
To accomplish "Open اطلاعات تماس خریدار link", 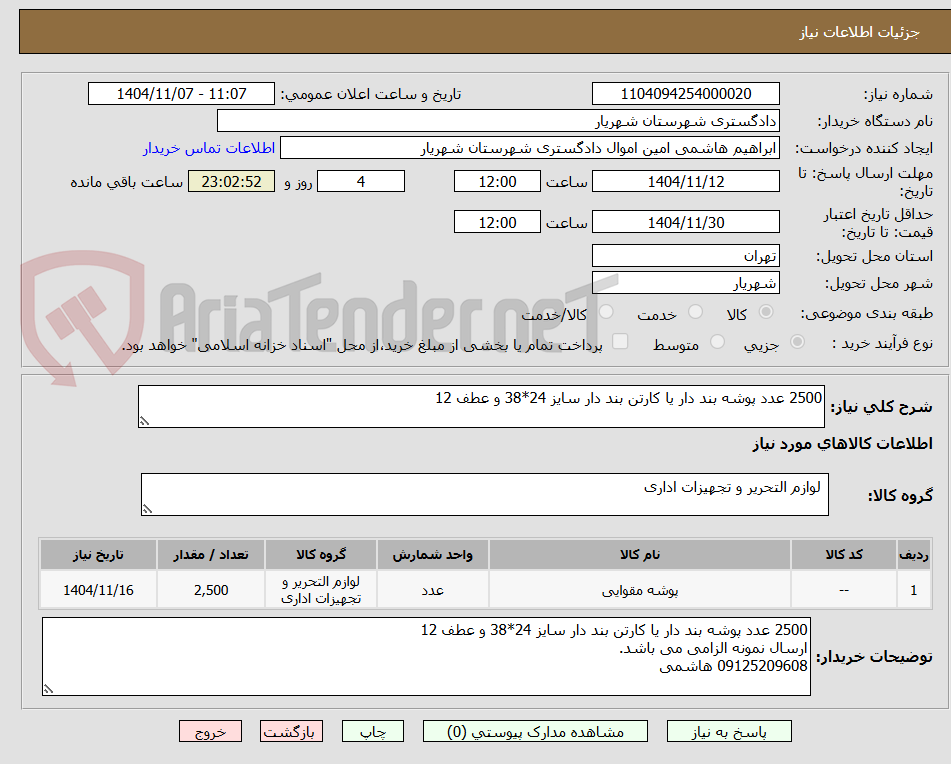I will pos(209,148).
